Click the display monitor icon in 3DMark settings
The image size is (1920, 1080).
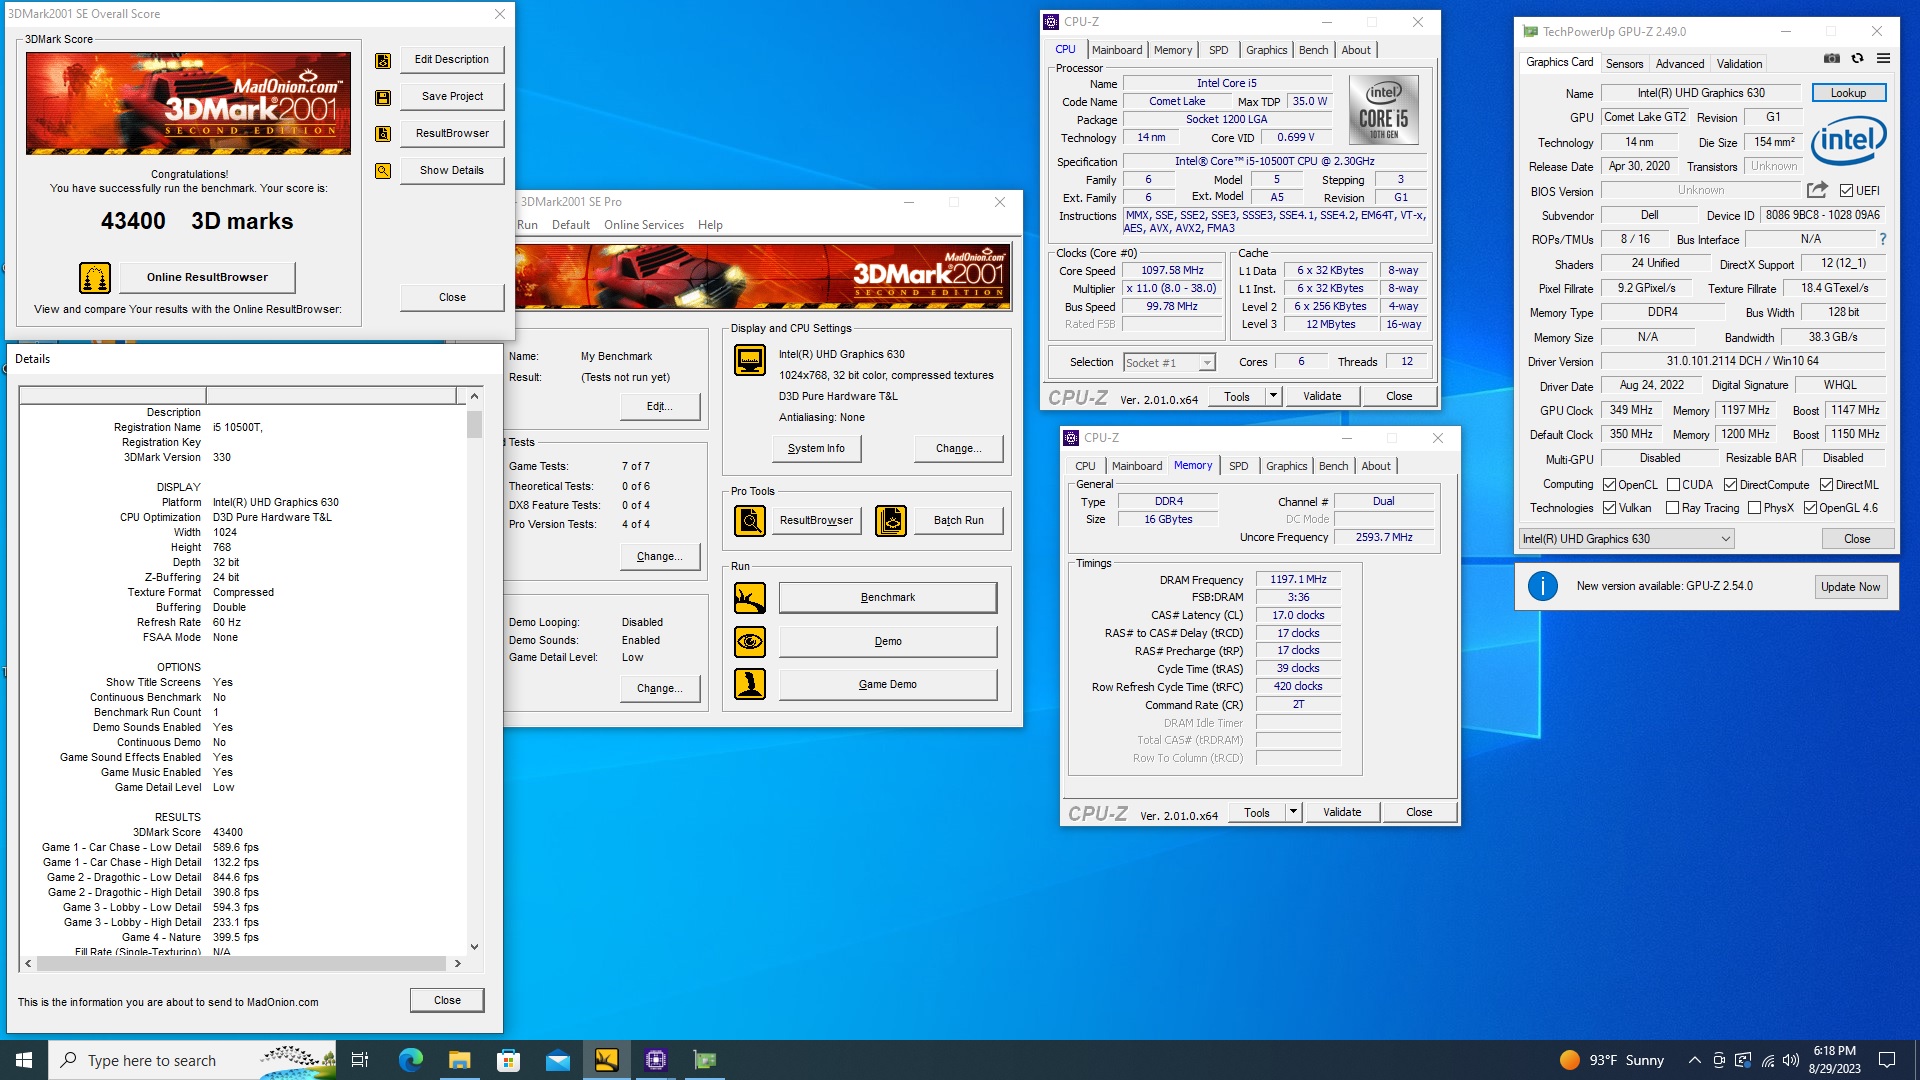click(x=750, y=360)
